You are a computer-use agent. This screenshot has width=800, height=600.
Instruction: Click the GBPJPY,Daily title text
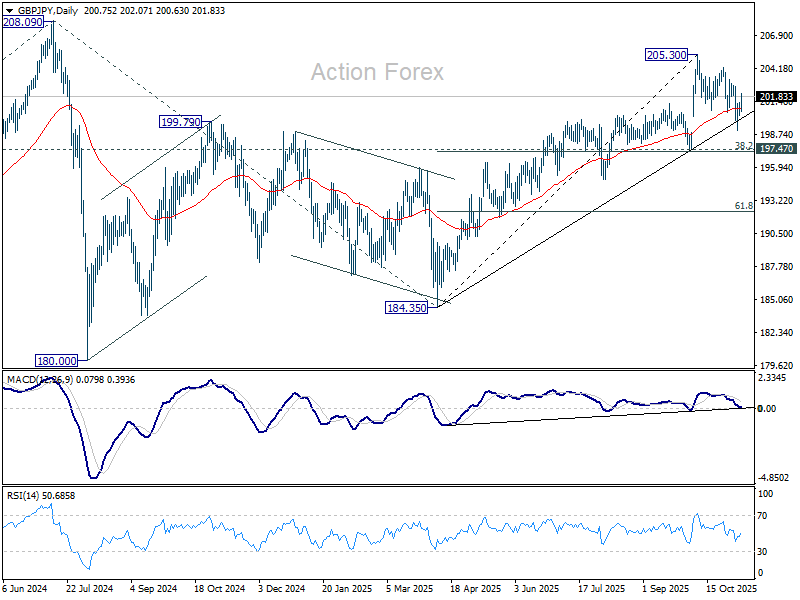click(48, 11)
